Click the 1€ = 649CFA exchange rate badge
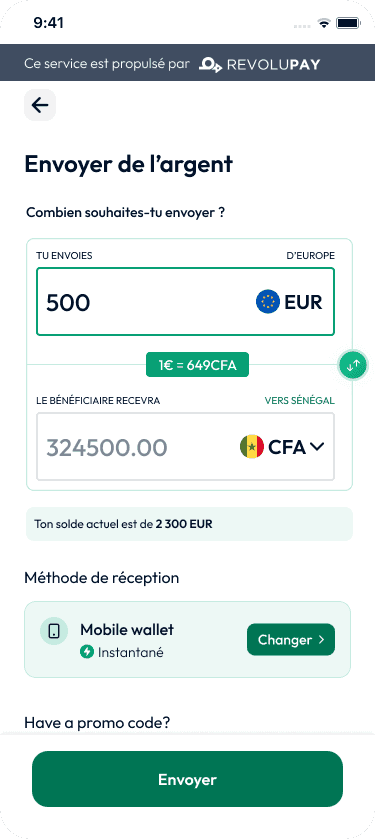This screenshot has height=839, width=375. (x=197, y=365)
